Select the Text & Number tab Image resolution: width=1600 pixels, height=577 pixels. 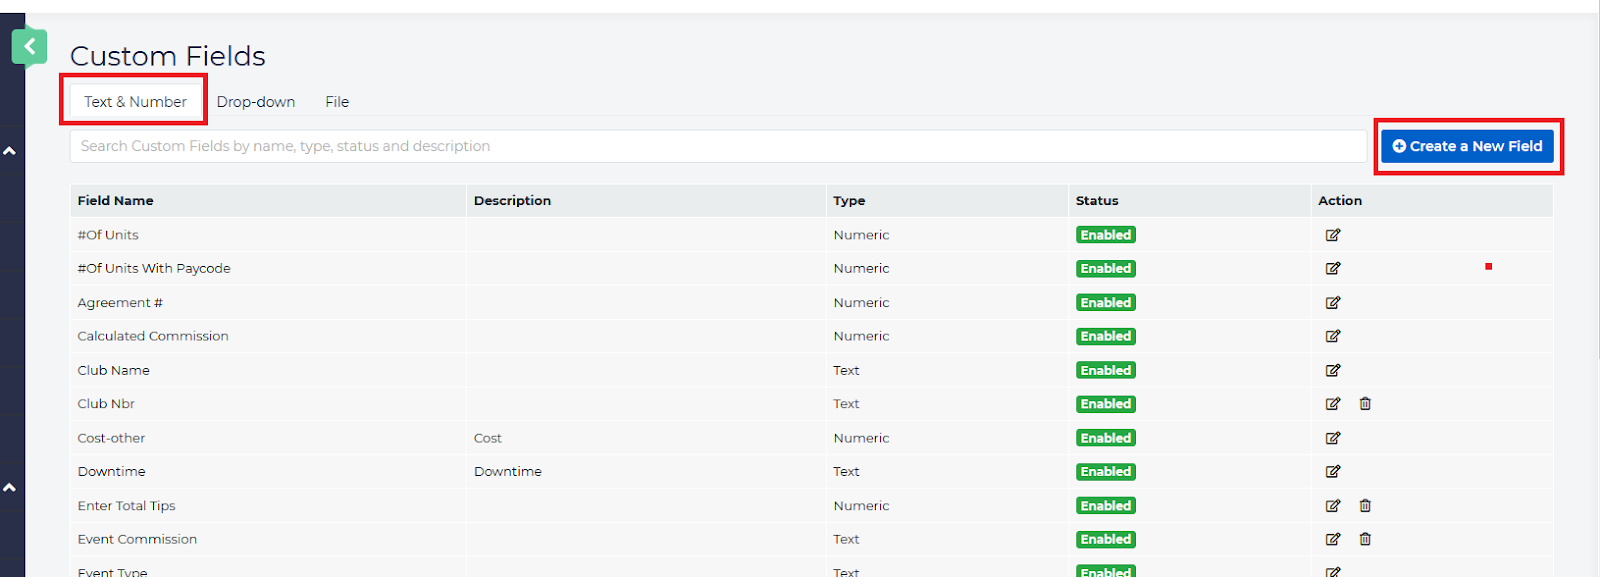pos(135,102)
